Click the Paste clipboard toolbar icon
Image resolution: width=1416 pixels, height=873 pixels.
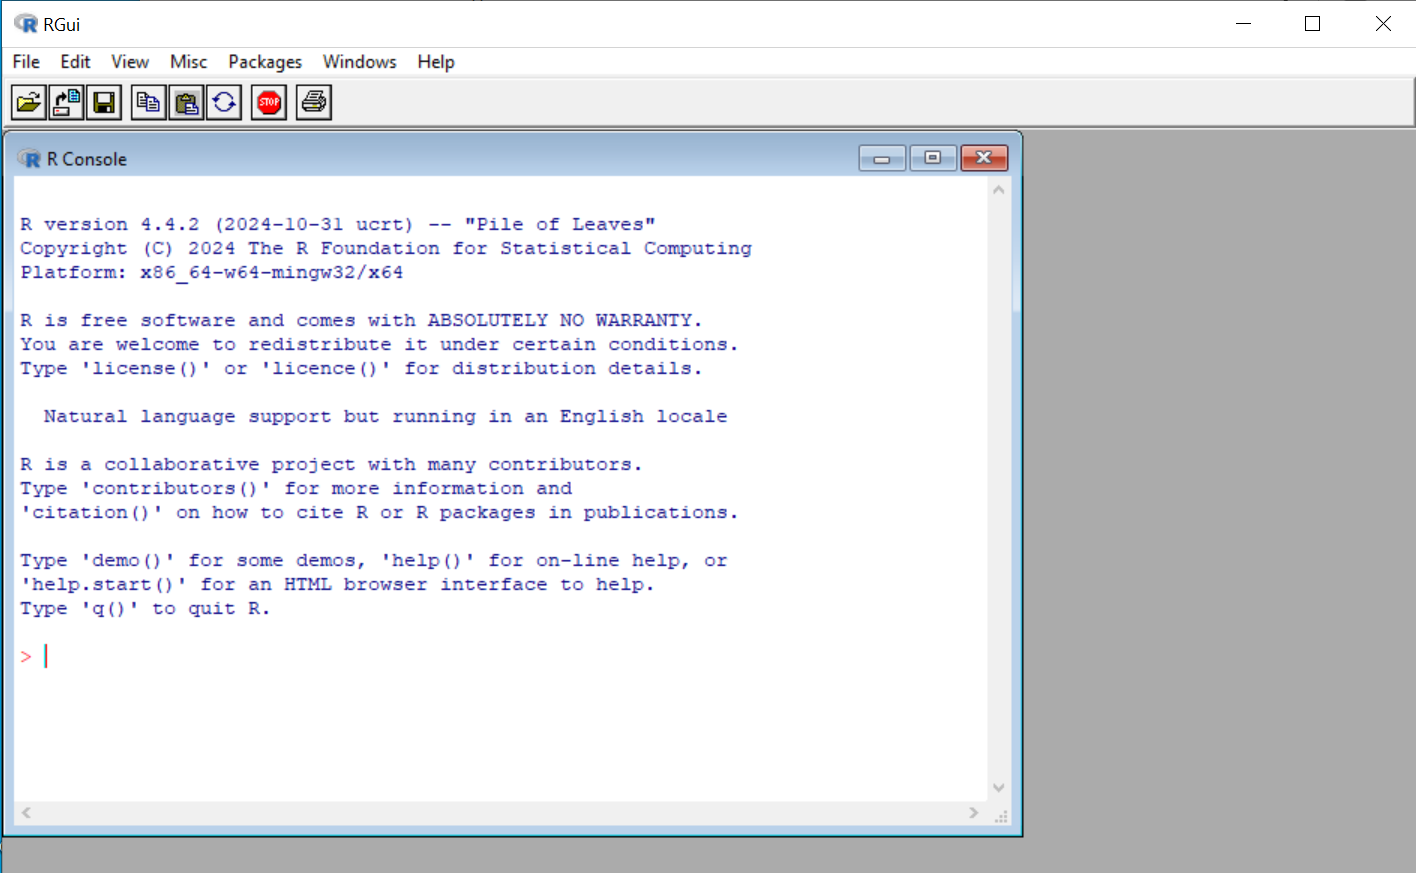[186, 102]
